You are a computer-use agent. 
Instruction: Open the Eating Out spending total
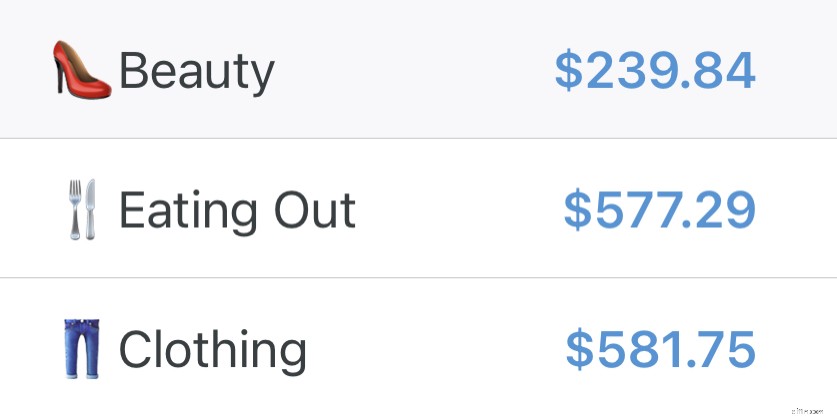(x=660, y=210)
